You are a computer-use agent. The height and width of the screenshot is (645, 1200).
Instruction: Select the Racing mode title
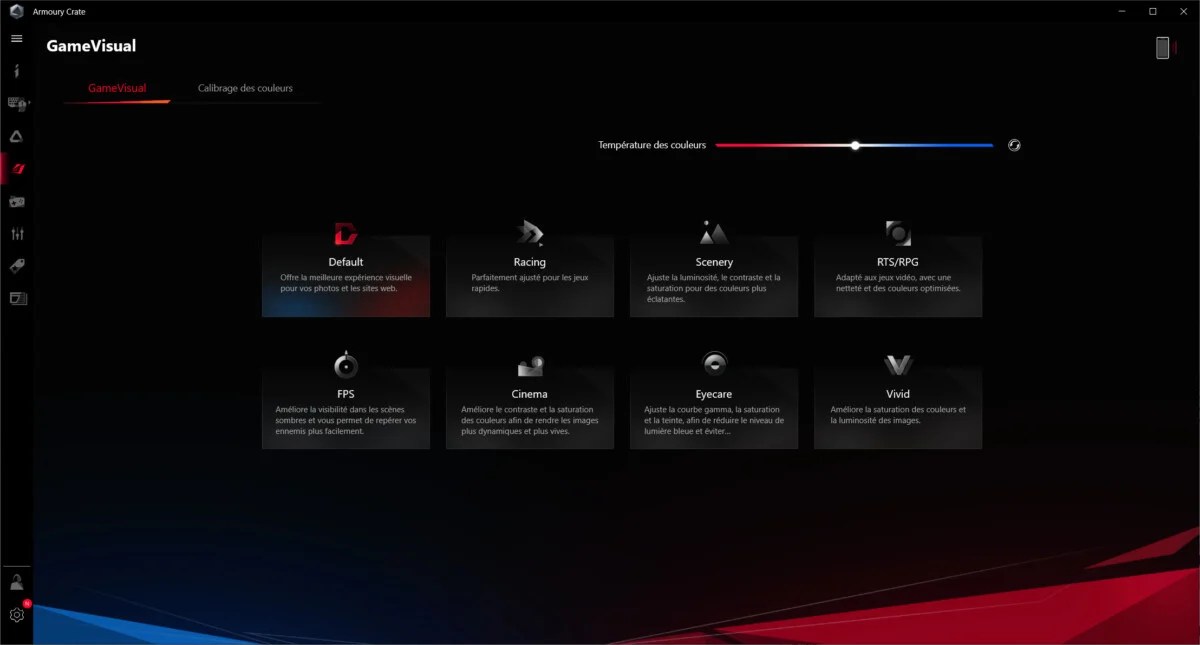(530, 262)
